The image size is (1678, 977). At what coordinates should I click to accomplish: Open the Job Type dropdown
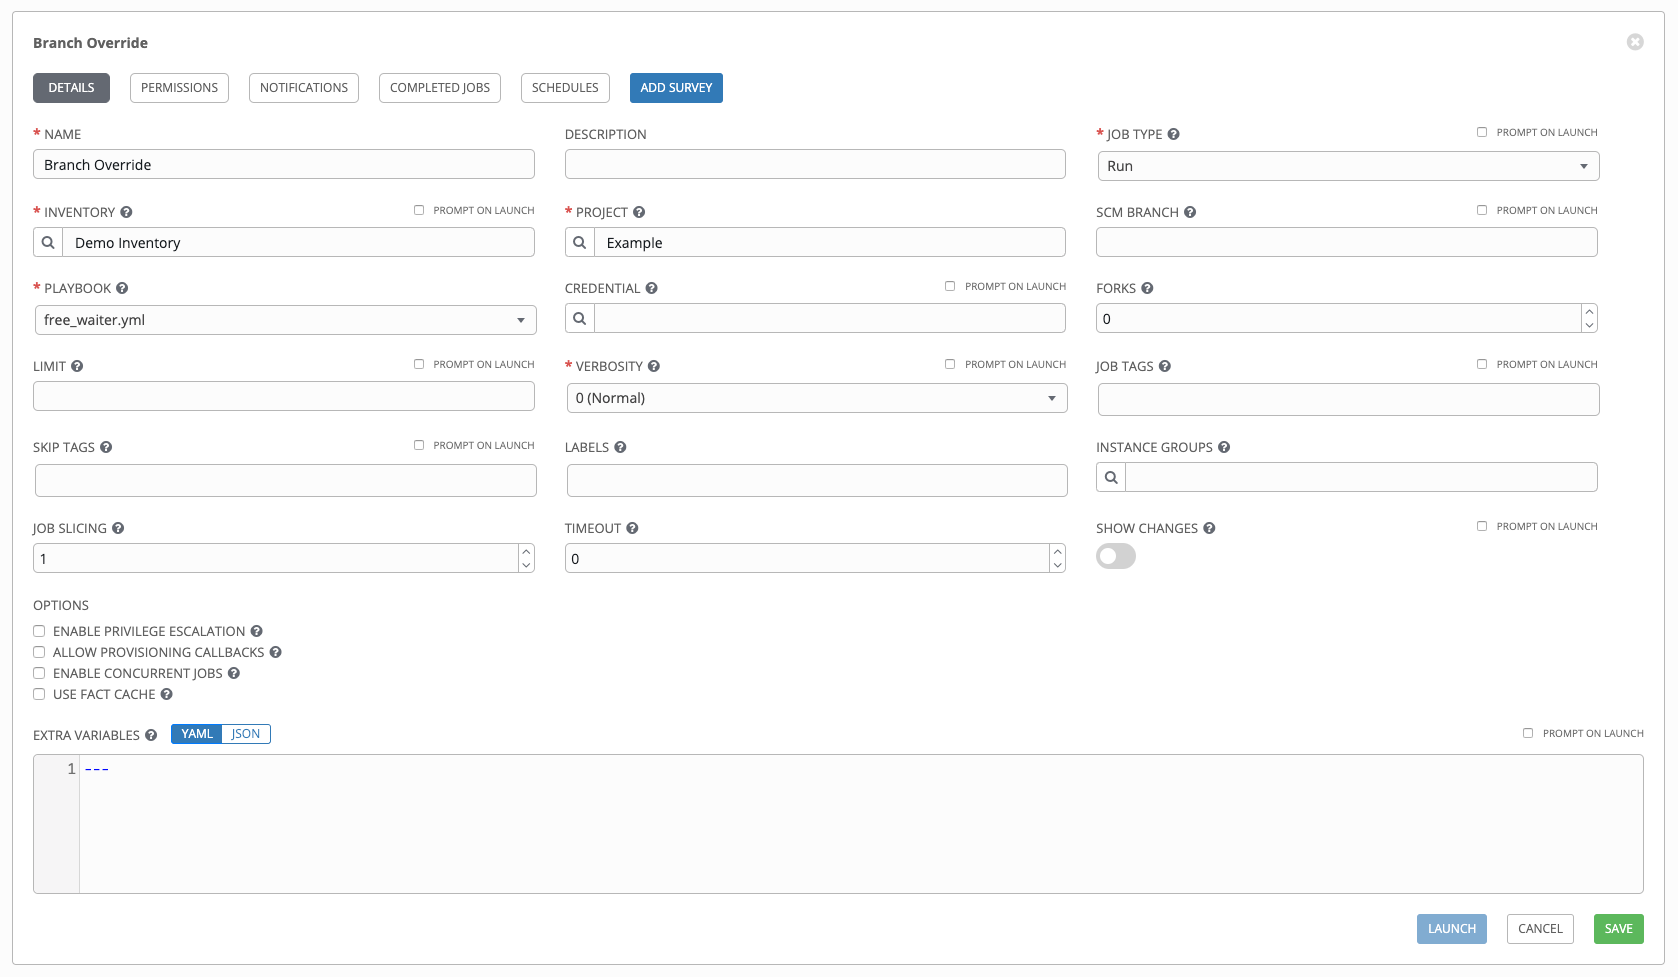pos(1348,166)
